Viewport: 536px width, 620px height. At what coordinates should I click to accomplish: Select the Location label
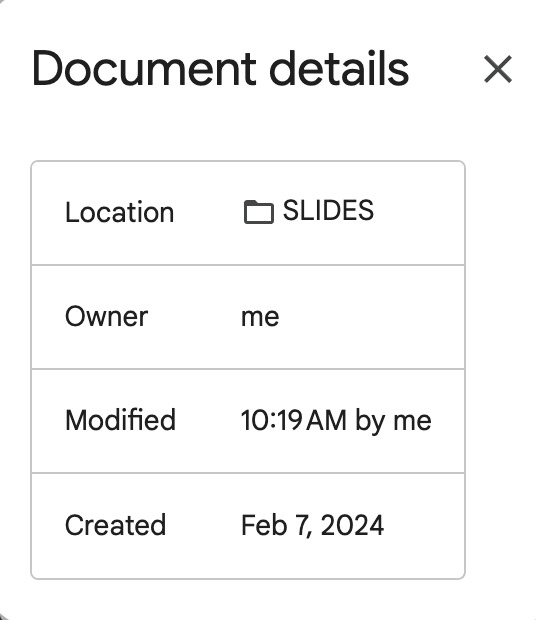119,212
